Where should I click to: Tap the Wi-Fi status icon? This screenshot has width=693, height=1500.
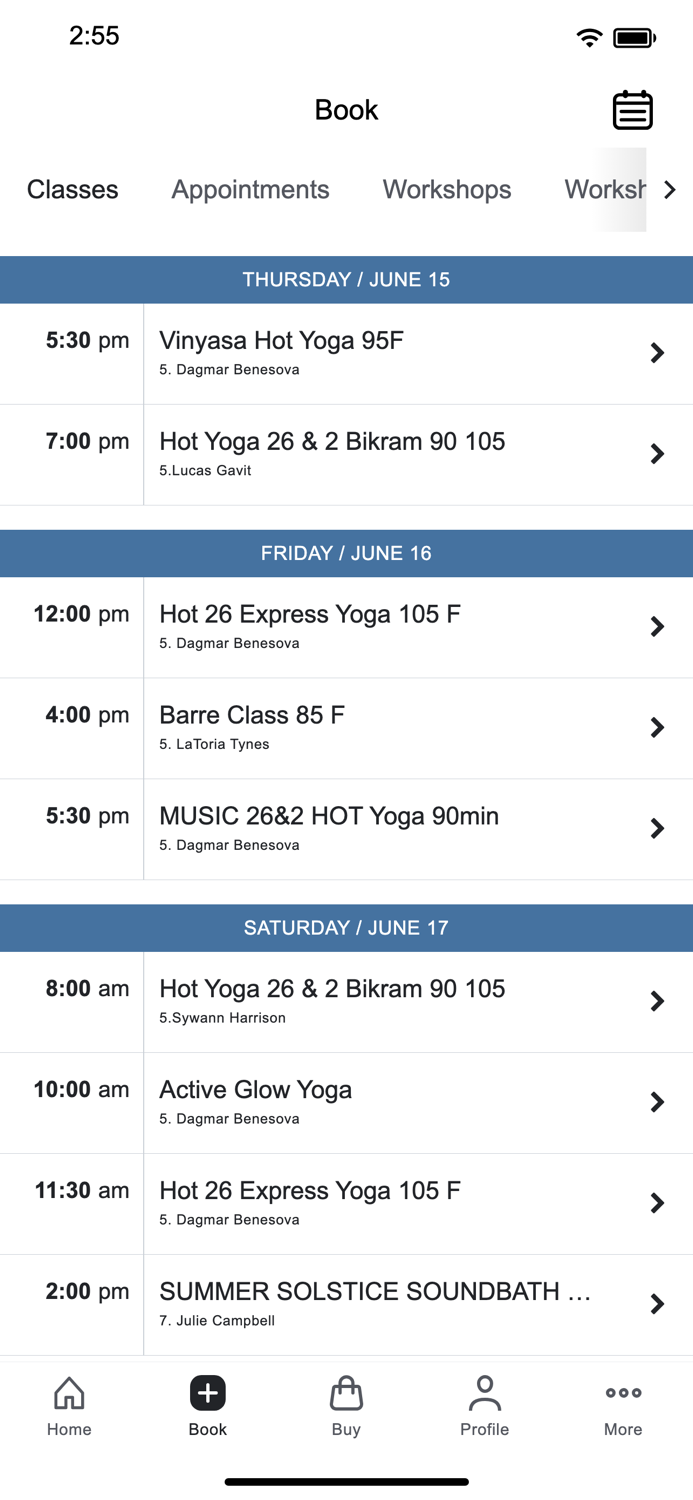pos(589,36)
